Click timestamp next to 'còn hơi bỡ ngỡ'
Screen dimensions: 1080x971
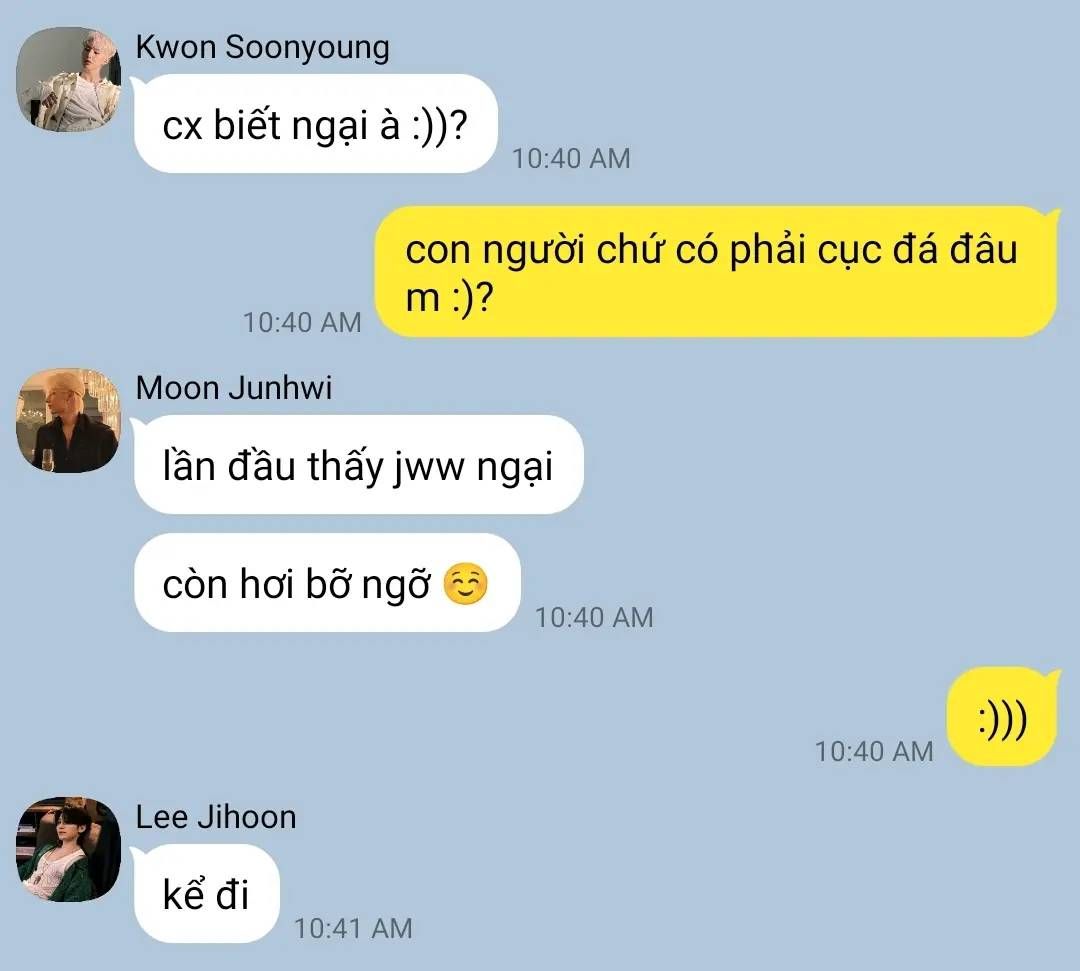click(594, 618)
